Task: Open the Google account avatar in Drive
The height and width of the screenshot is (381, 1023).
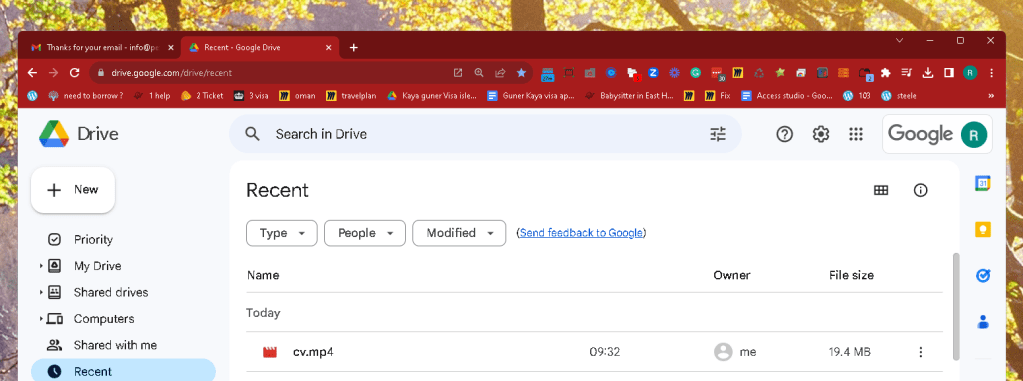Action: coord(973,134)
